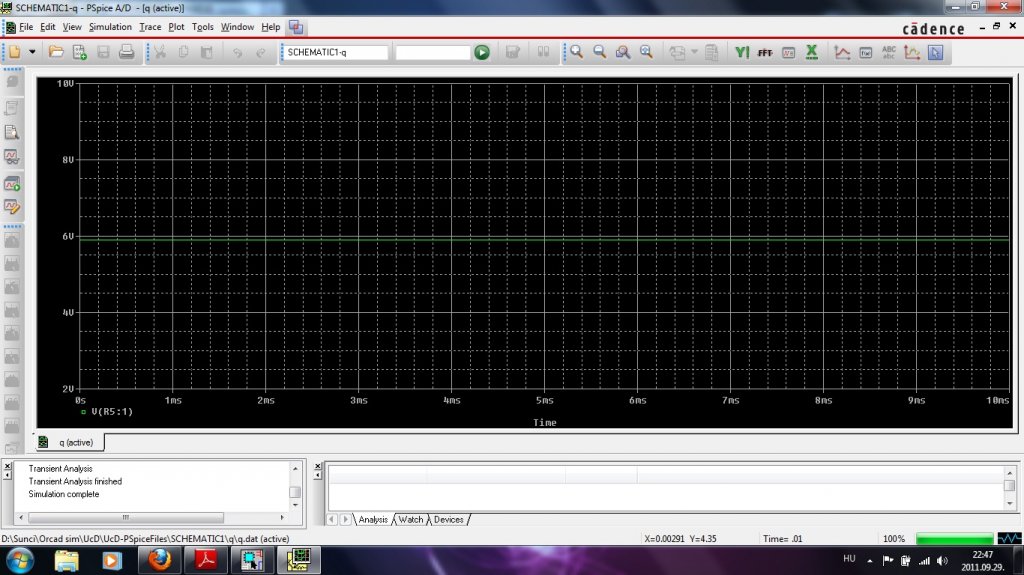
Task: Select the 'q (active)' document tab
Action: point(69,442)
